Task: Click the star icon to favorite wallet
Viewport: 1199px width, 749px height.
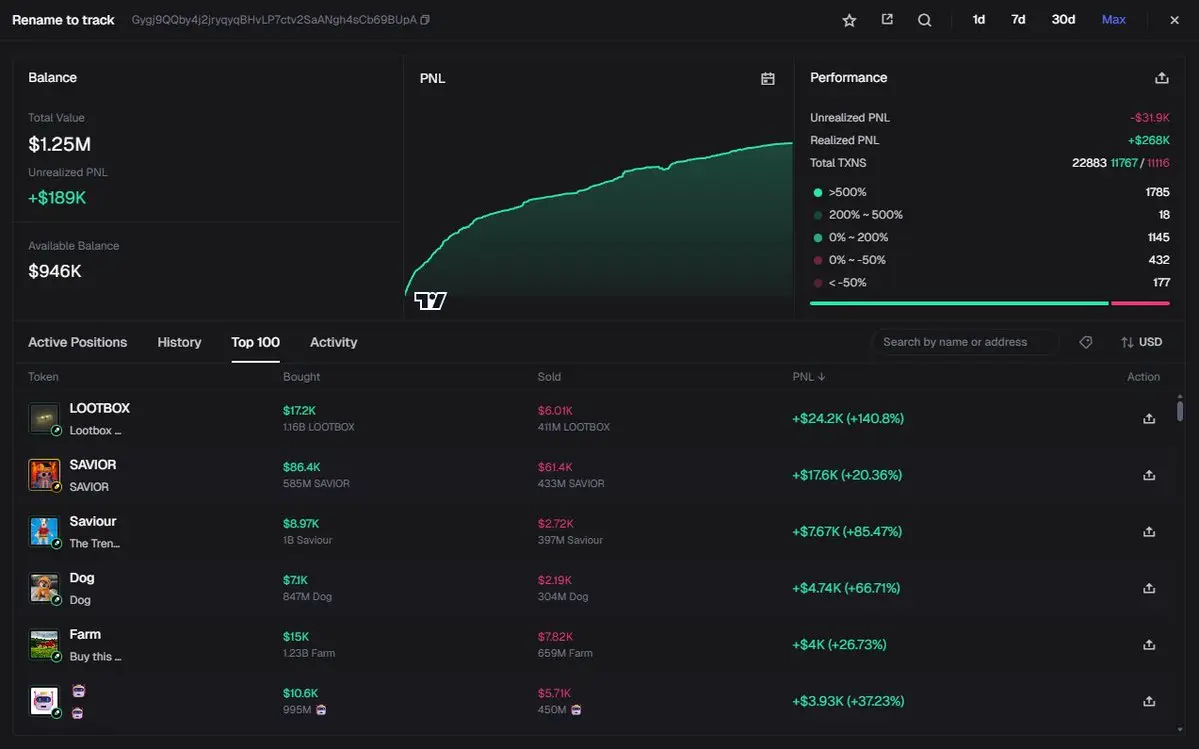Action: (x=849, y=20)
